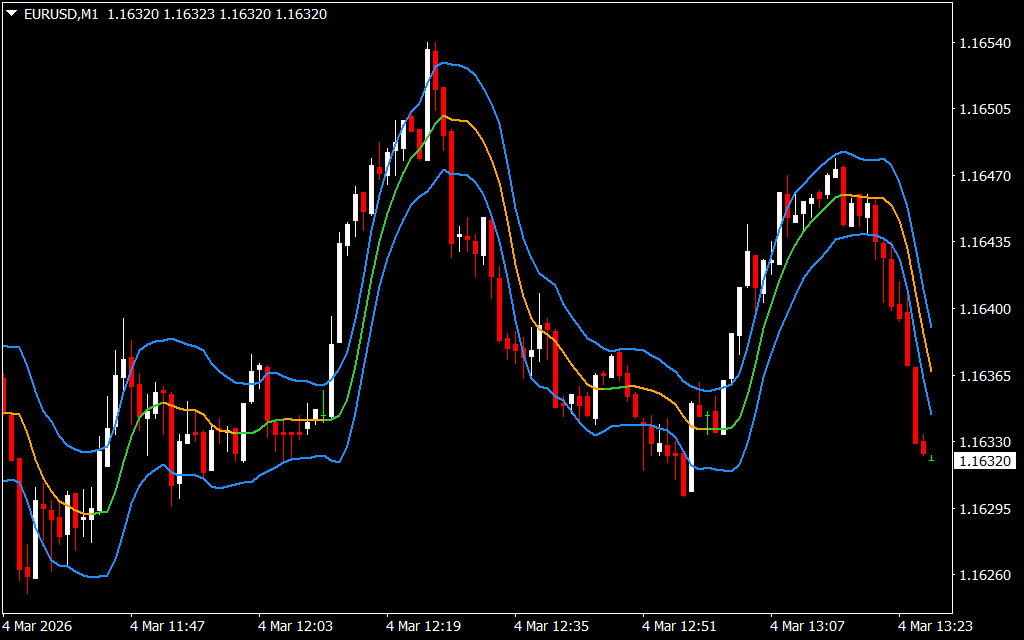Viewport: 1024px width, 640px height.
Task: Click the 4 Mar 12:51 time label
Action: (x=679, y=626)
